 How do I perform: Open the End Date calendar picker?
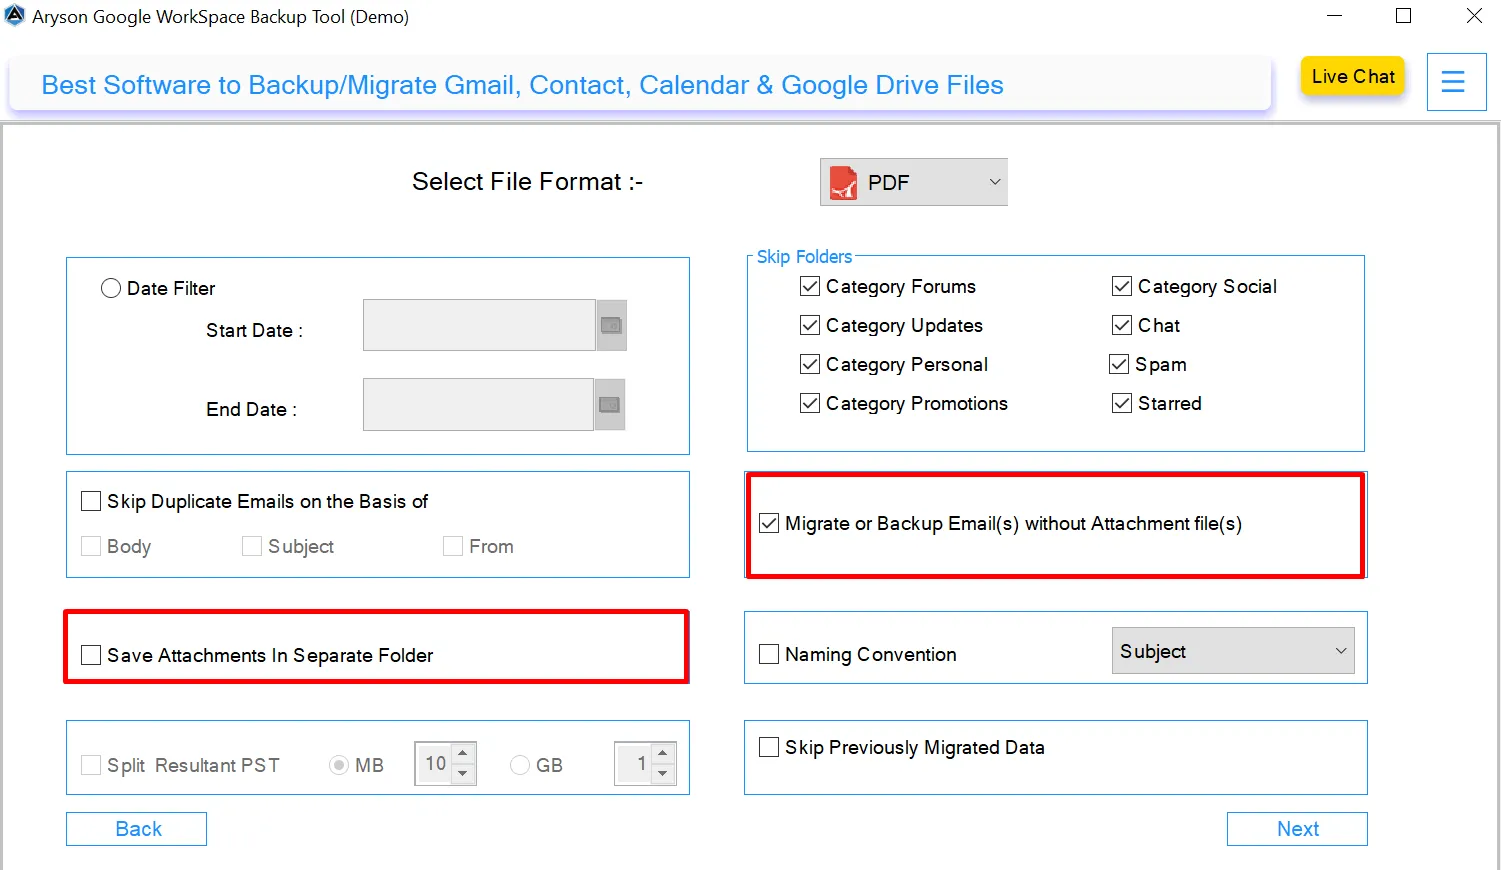(609, 404)
